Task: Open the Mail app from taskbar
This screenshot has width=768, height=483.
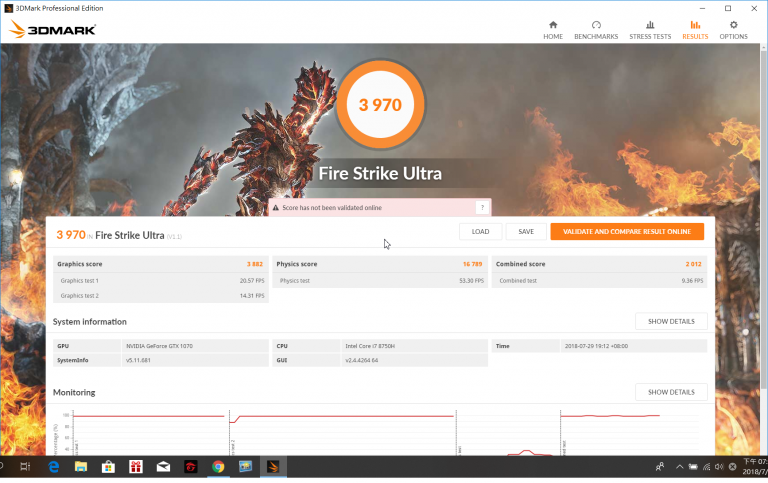Action: tap(163, 467)
